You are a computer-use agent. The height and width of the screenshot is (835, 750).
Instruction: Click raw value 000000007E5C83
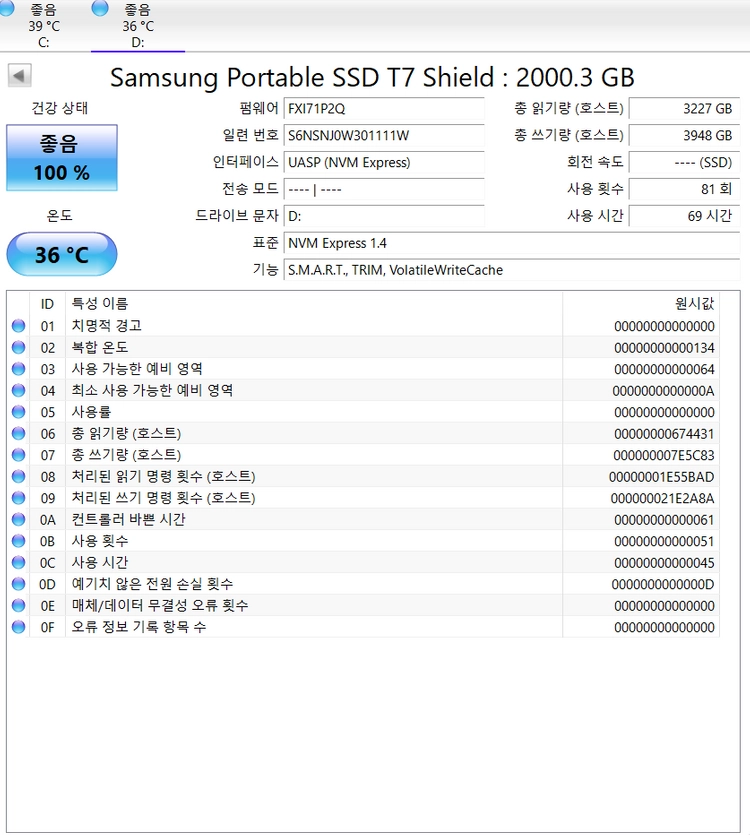pos(664,455)
